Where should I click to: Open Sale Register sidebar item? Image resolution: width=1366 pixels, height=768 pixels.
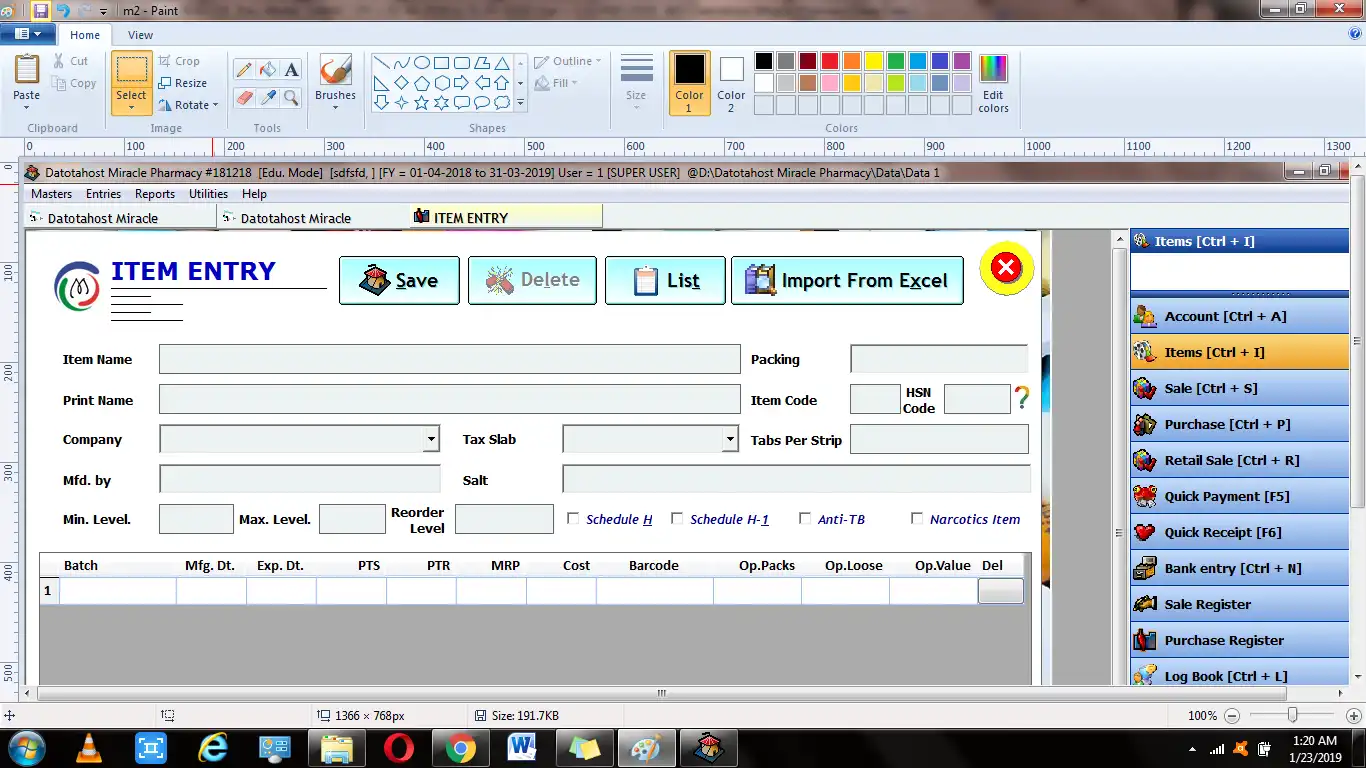(x=1239, y=604)
